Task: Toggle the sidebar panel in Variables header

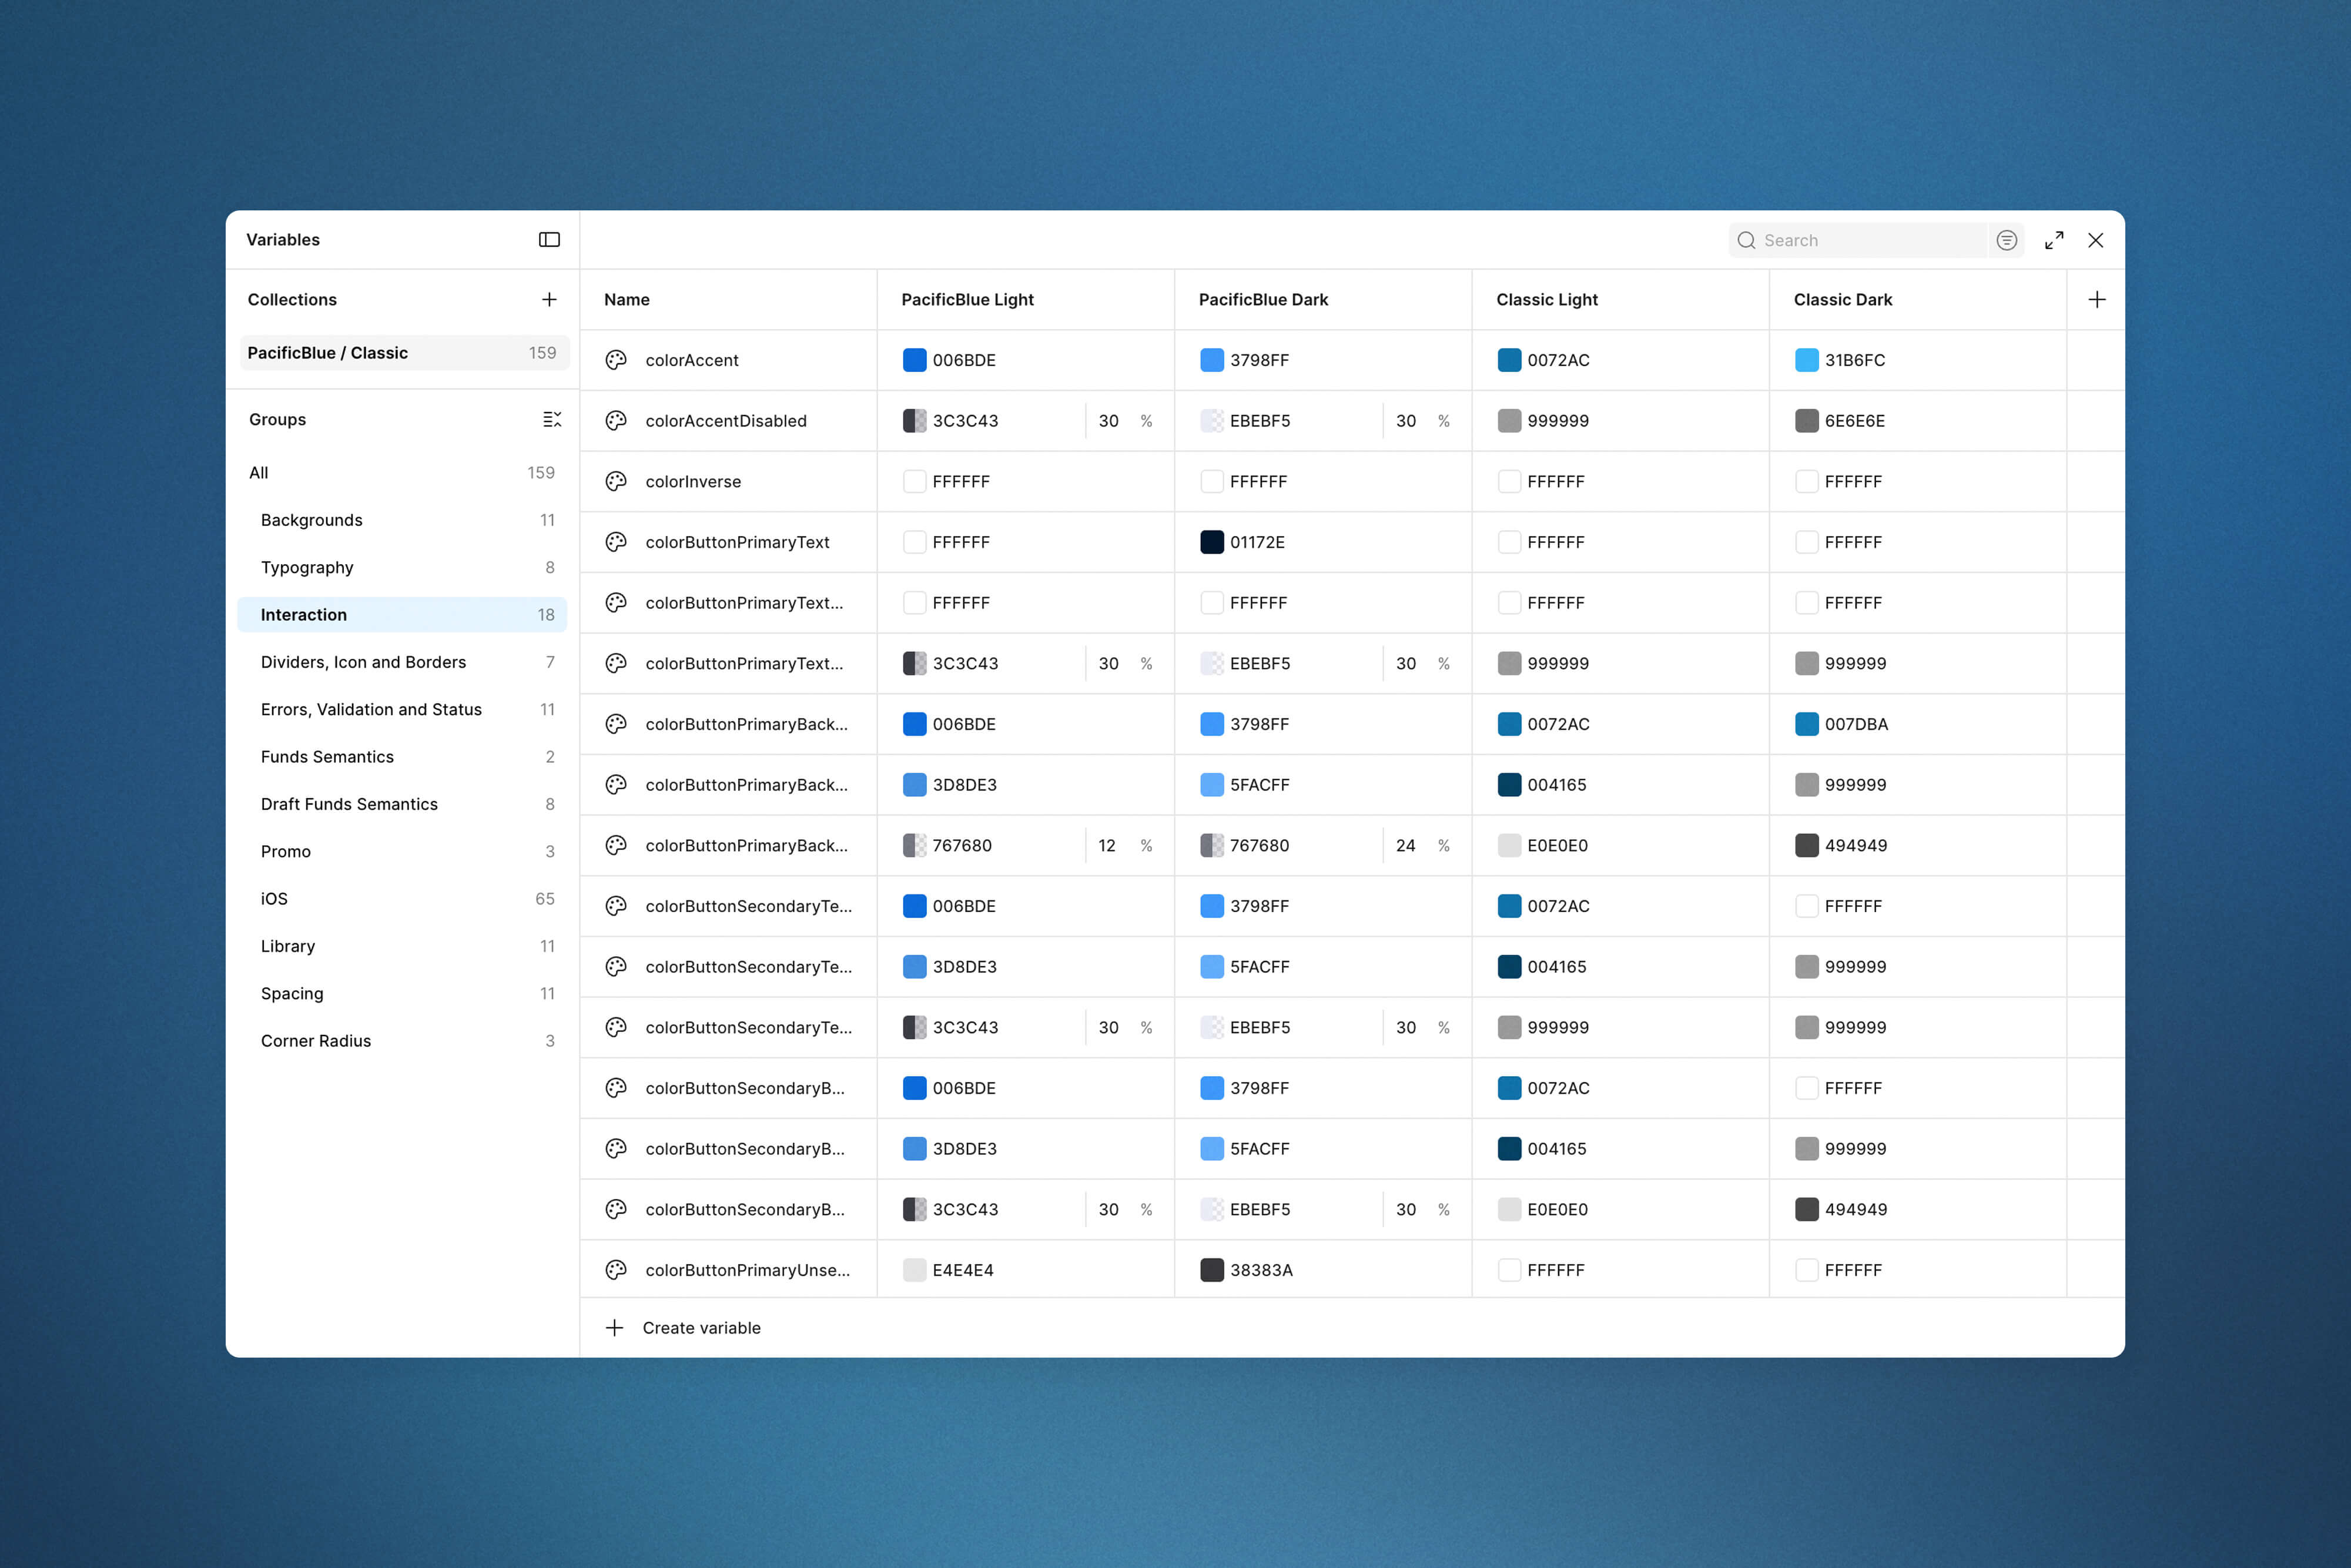Action: pyautogui.click(x=549, y=240)
